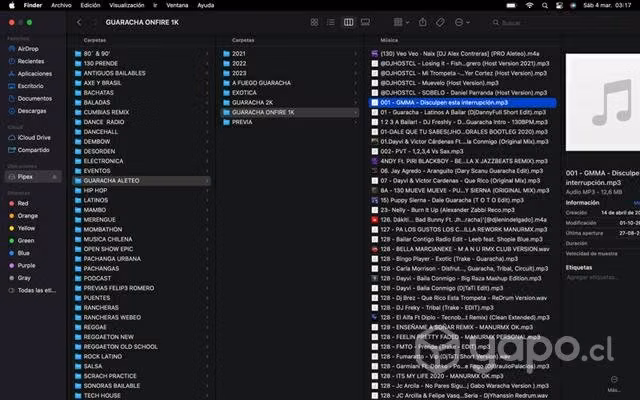Open AirDrop in the sidebar
640x400 pixels.
click(28, 49)
